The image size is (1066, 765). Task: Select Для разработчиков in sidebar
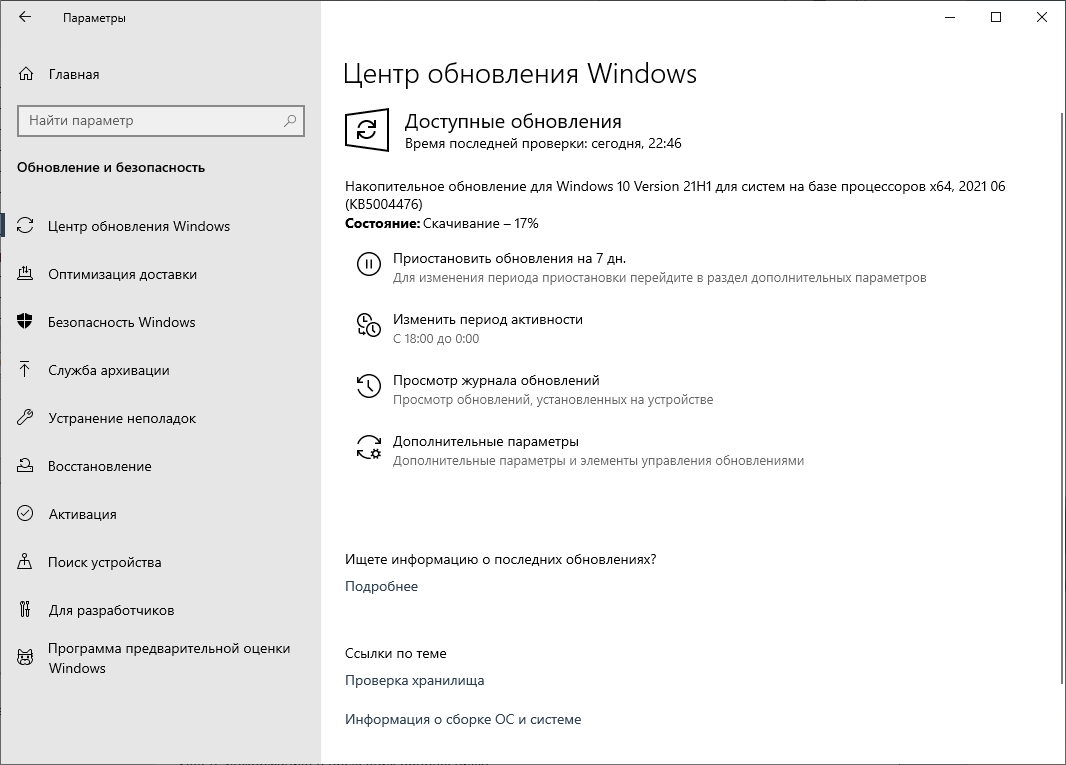(x=111, y=610)
